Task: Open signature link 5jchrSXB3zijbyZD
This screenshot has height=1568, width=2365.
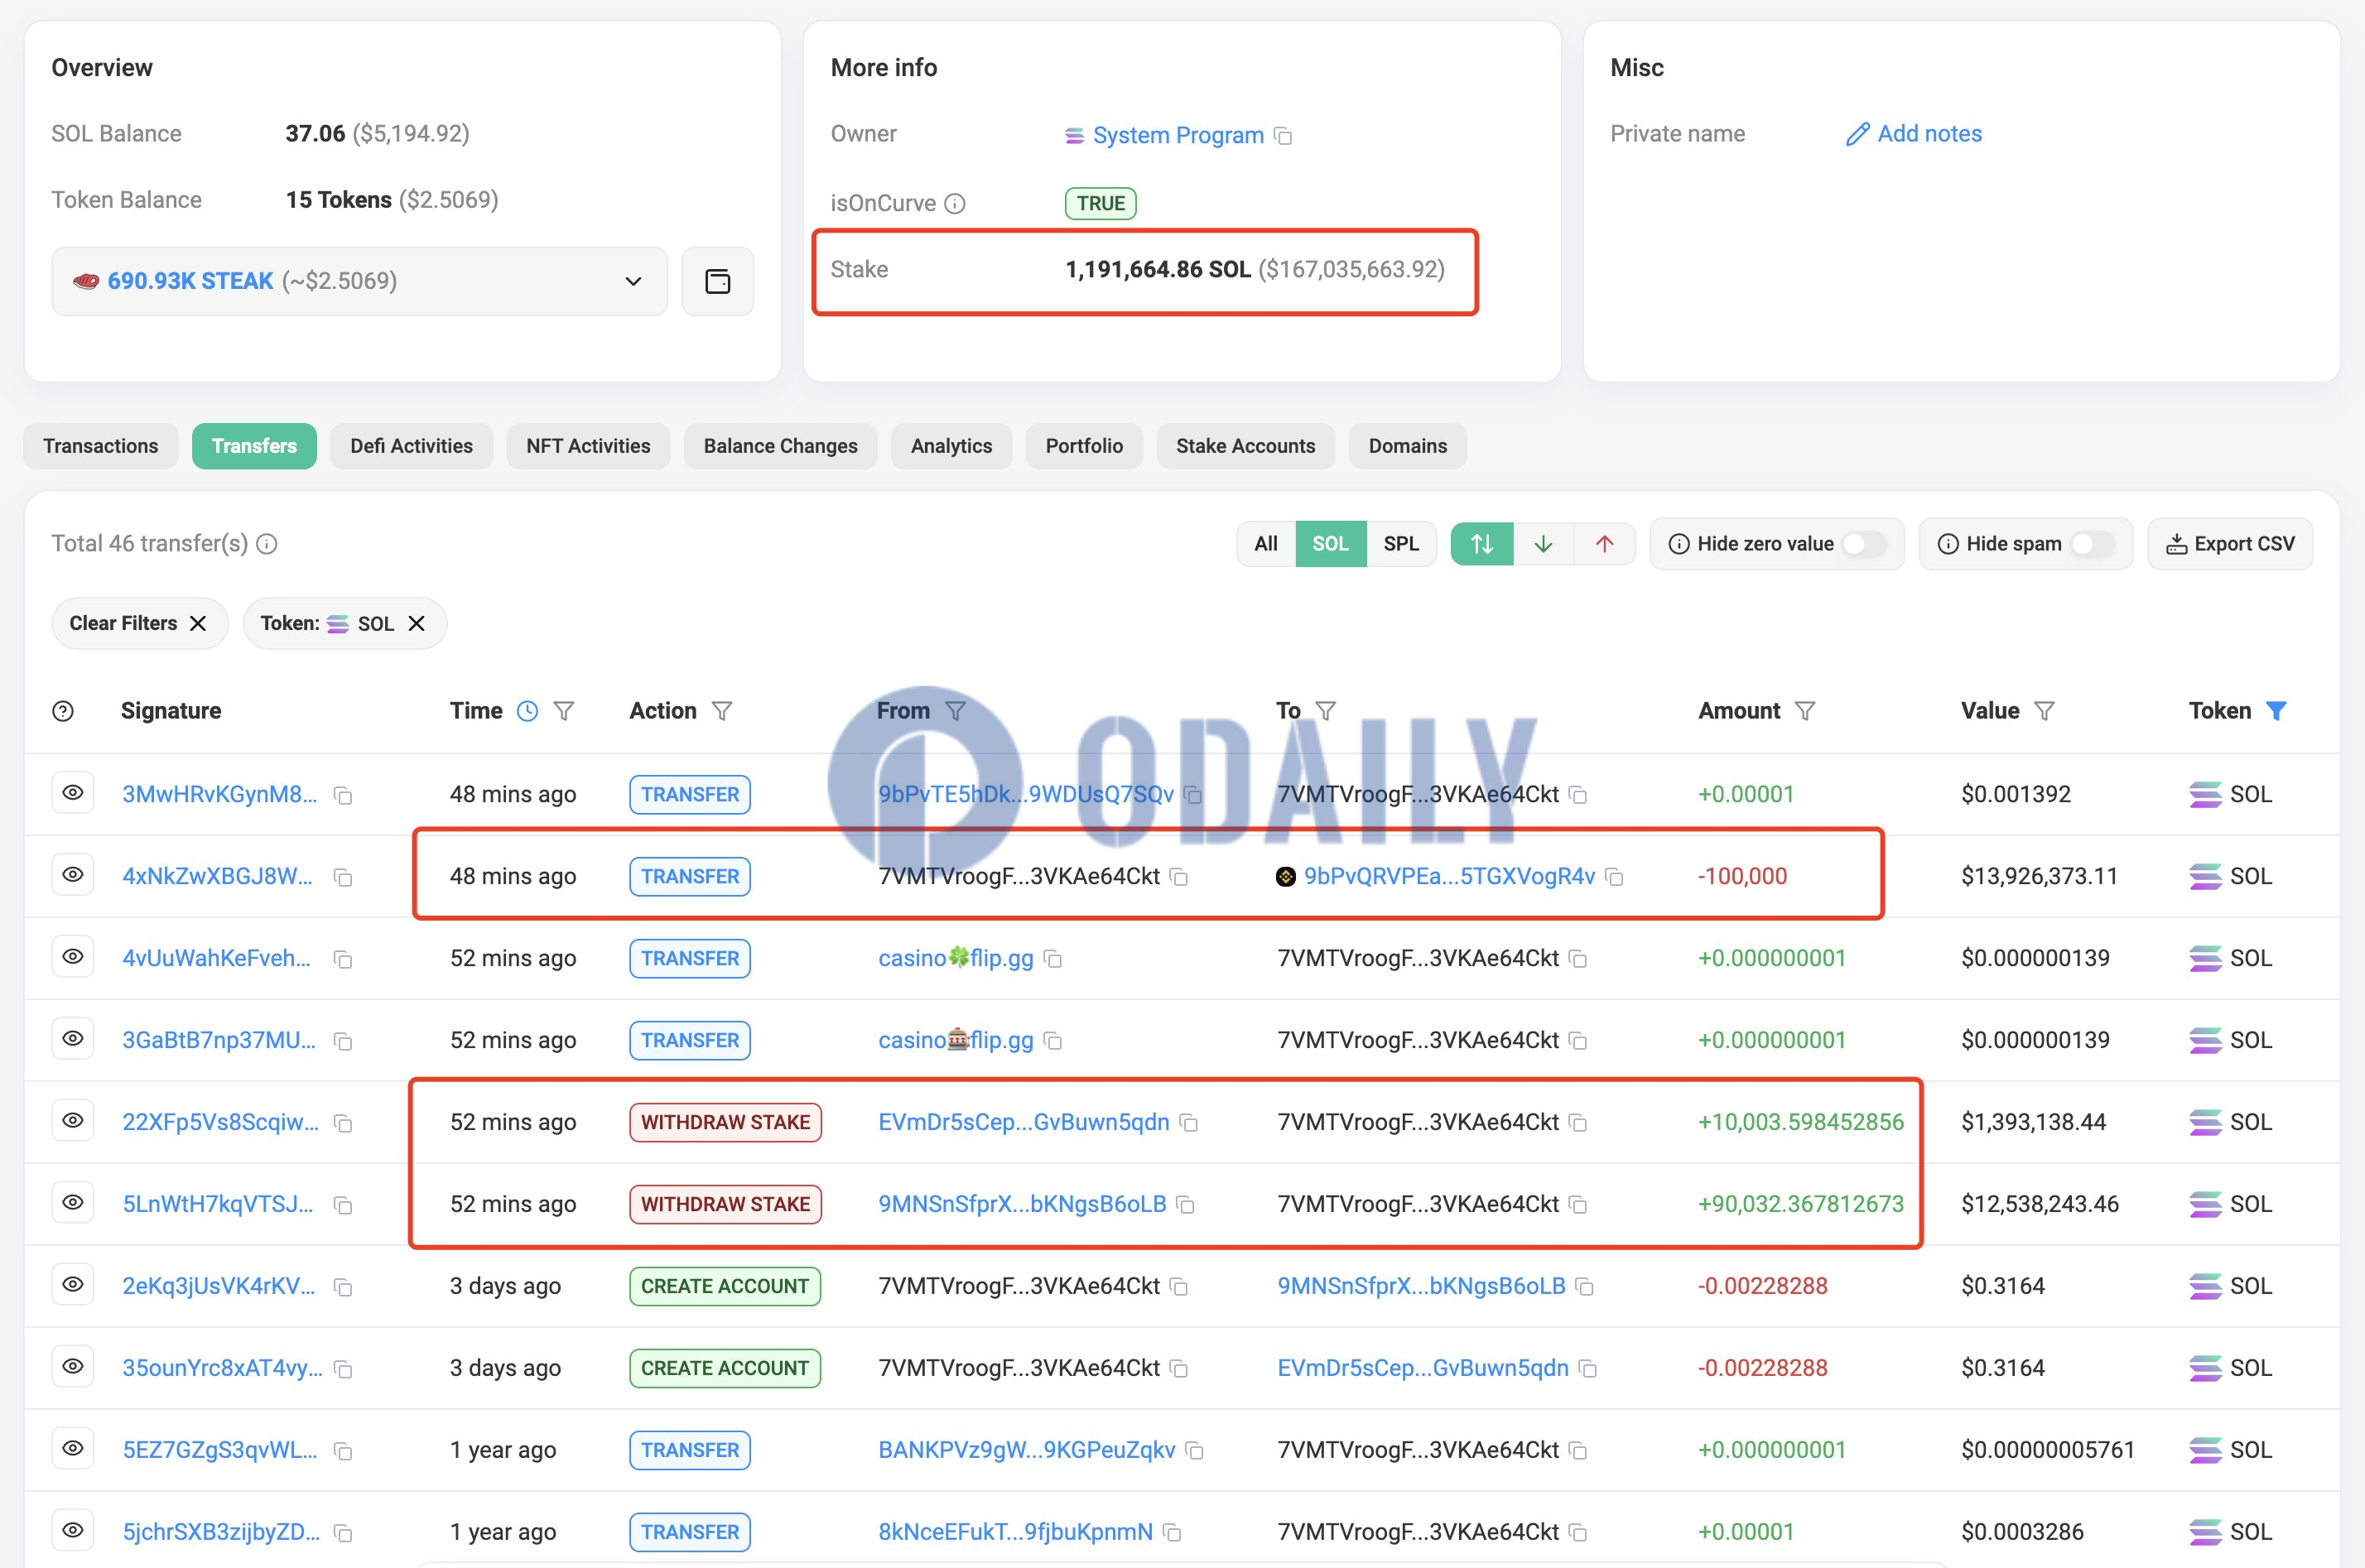Action: tap(221, 1532)
